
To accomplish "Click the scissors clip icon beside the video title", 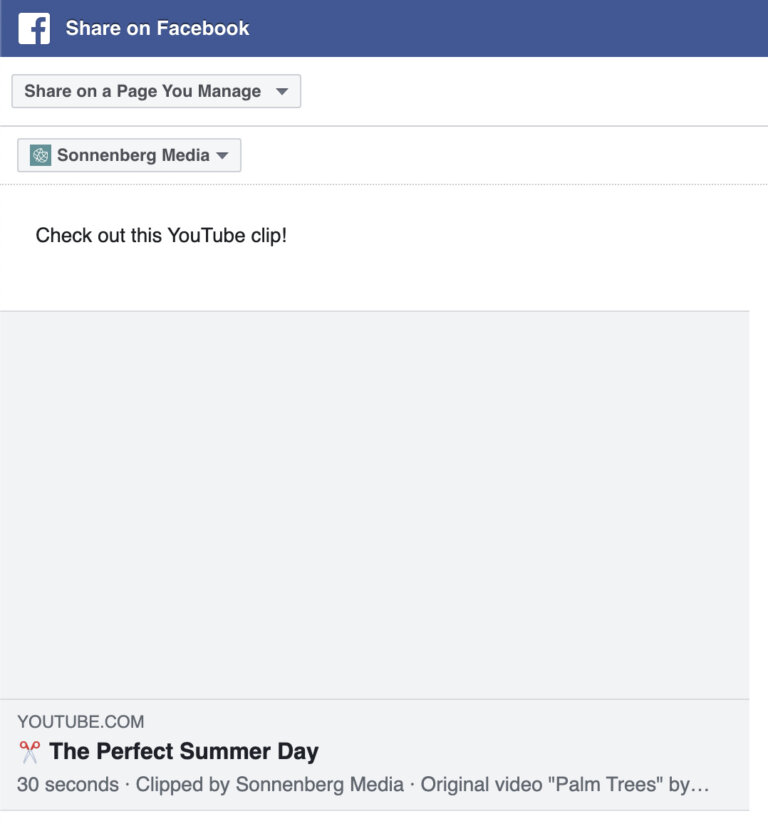I will tap(28, 750).
